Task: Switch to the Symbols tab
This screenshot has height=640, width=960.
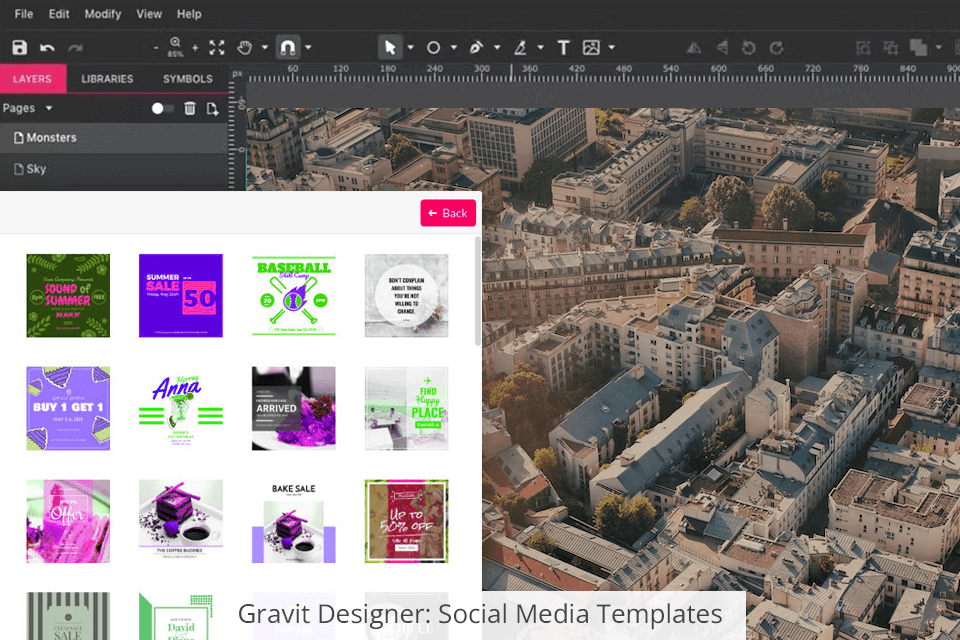Action: pyautogui.click(x=188, y=79)
